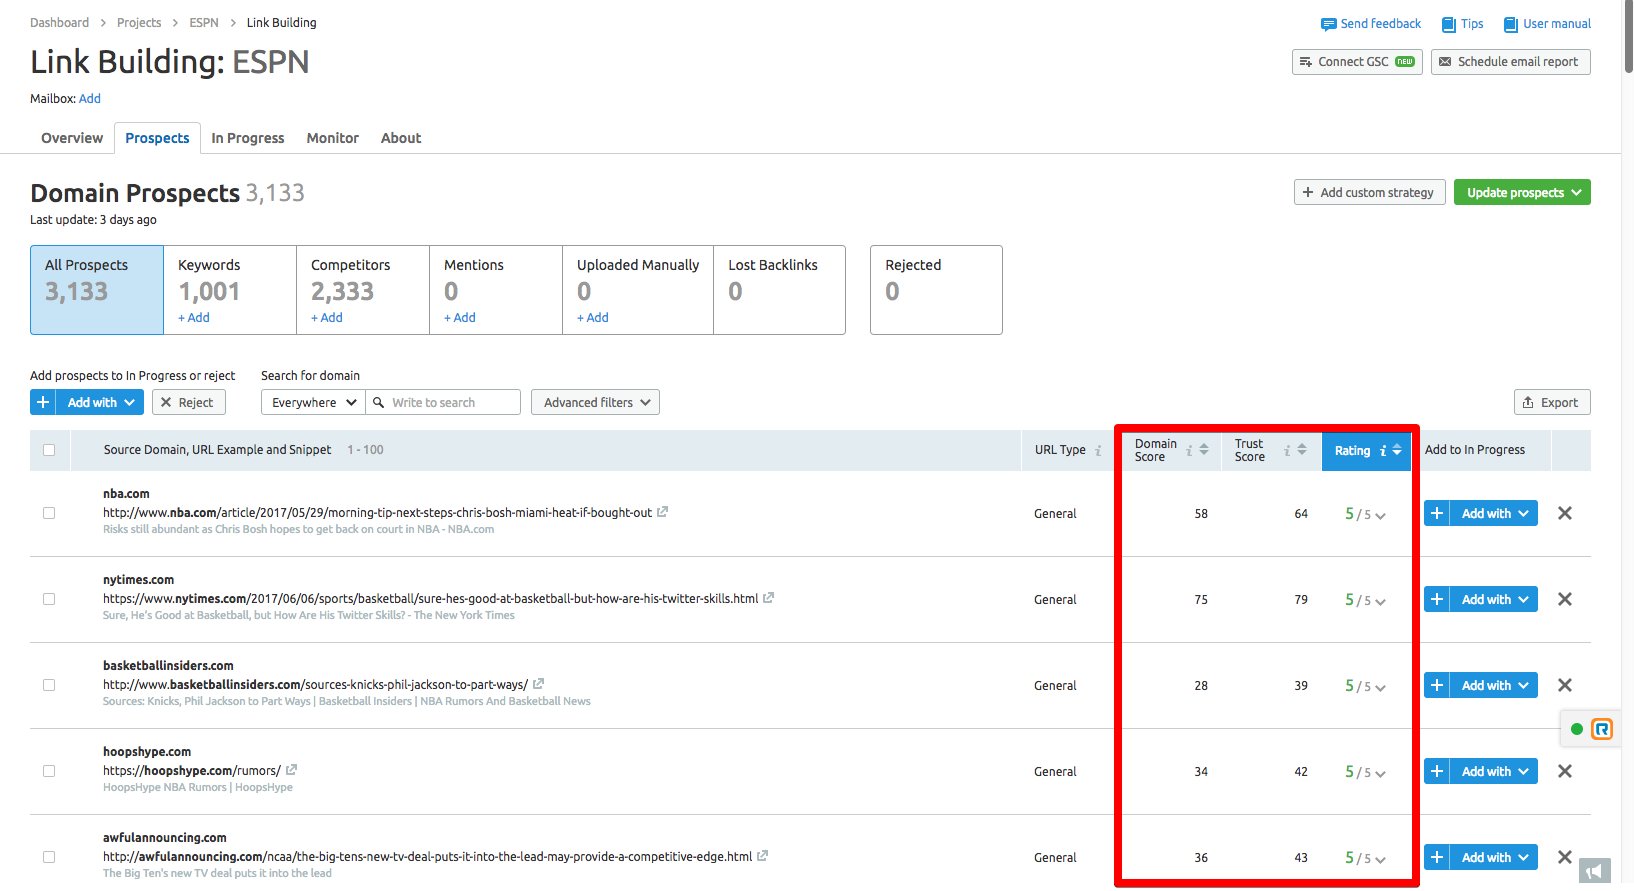Image resolution: width=1634 pixels, height=891 pixels.
Task: Click Schedule email report button
Action: coord(1510,62)
